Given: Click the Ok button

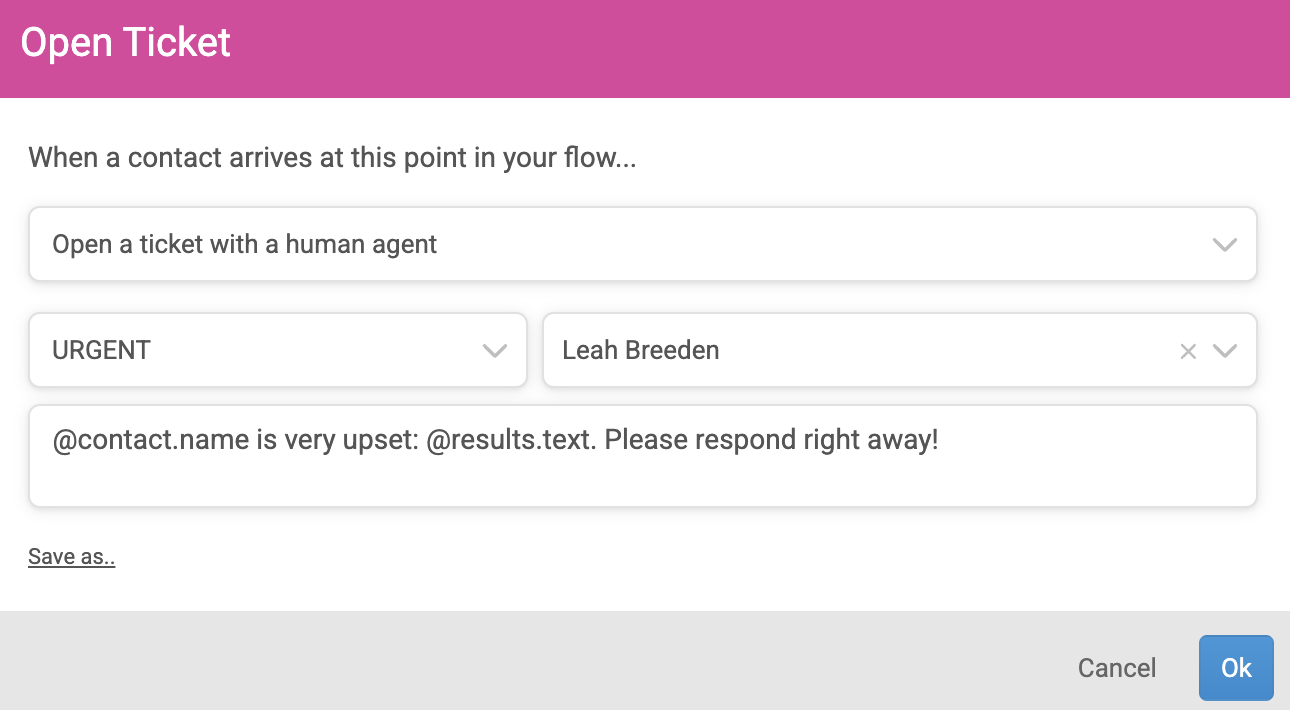Looking at the screenshot, I should pos(1236,668).
